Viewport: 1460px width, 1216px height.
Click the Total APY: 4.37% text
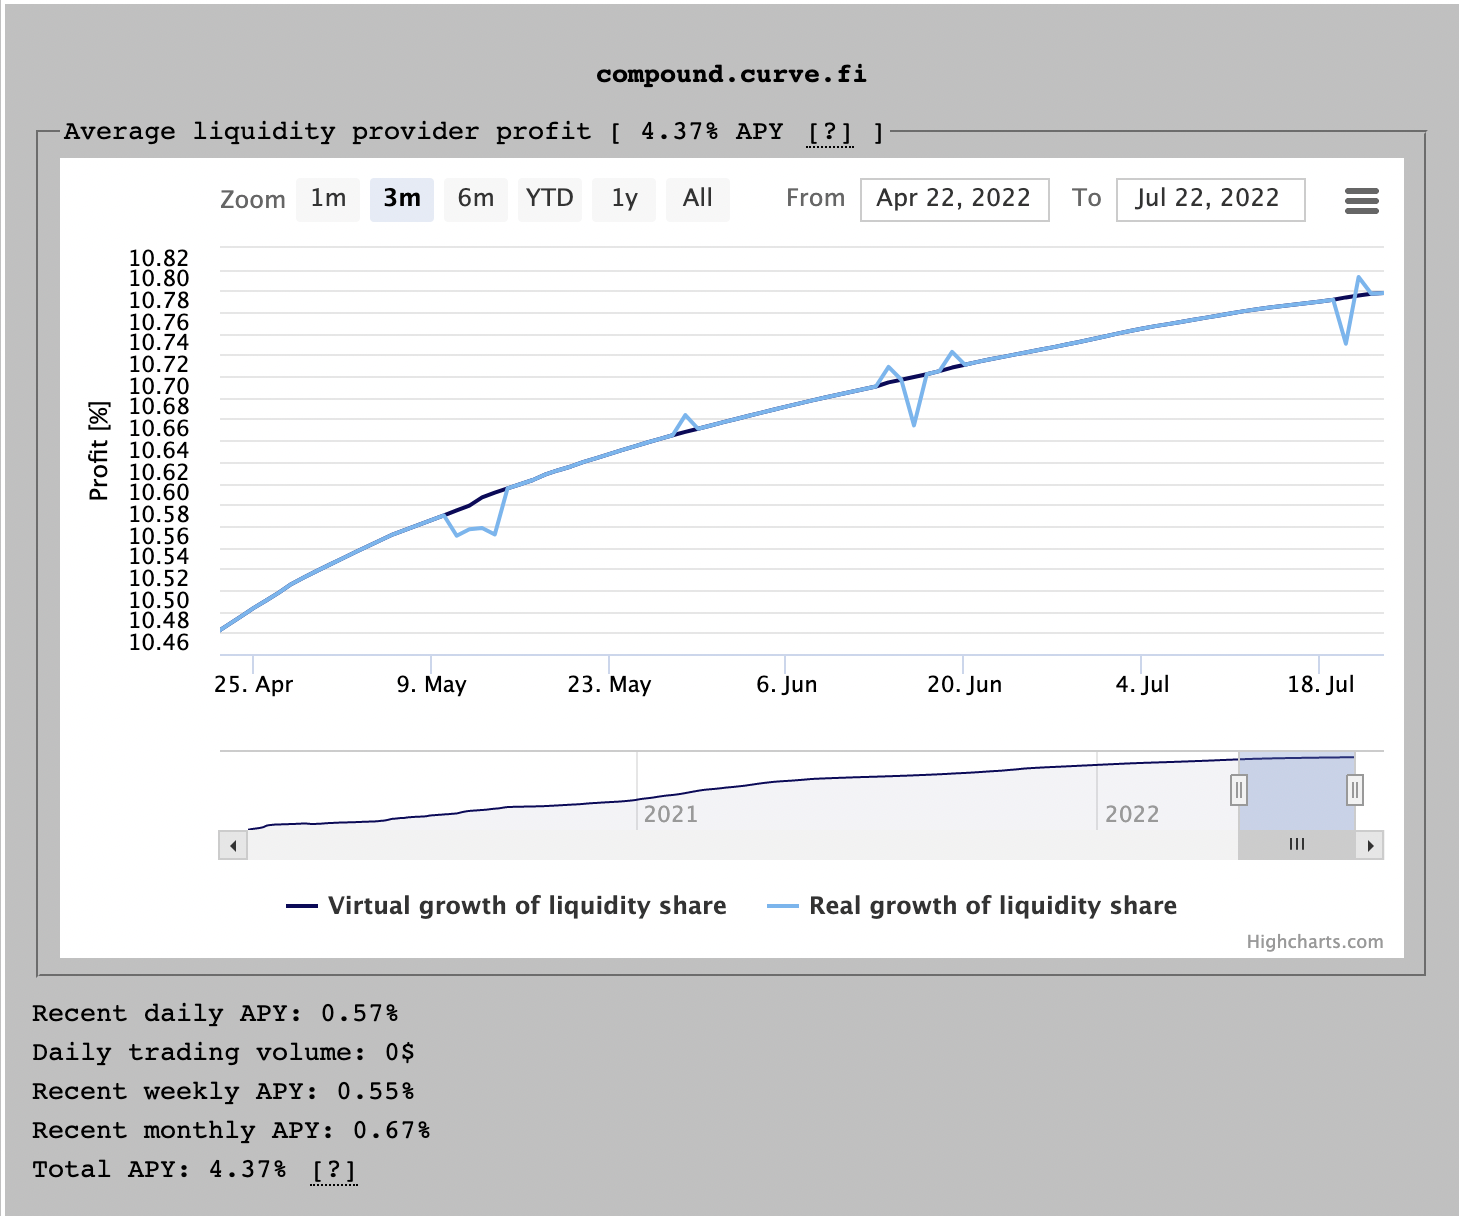(x=159, y=1169)
